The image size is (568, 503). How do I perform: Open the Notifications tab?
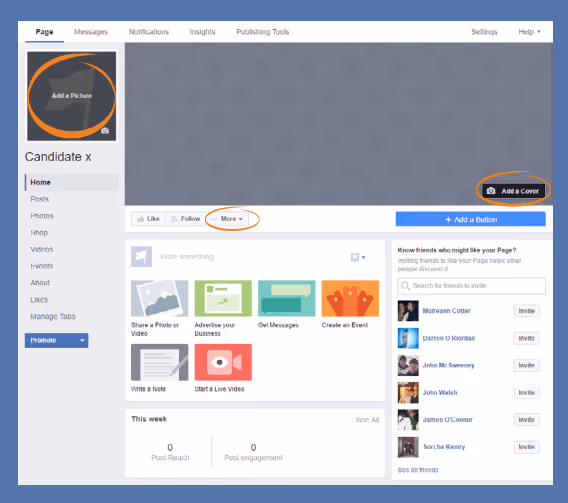[149, 32]
